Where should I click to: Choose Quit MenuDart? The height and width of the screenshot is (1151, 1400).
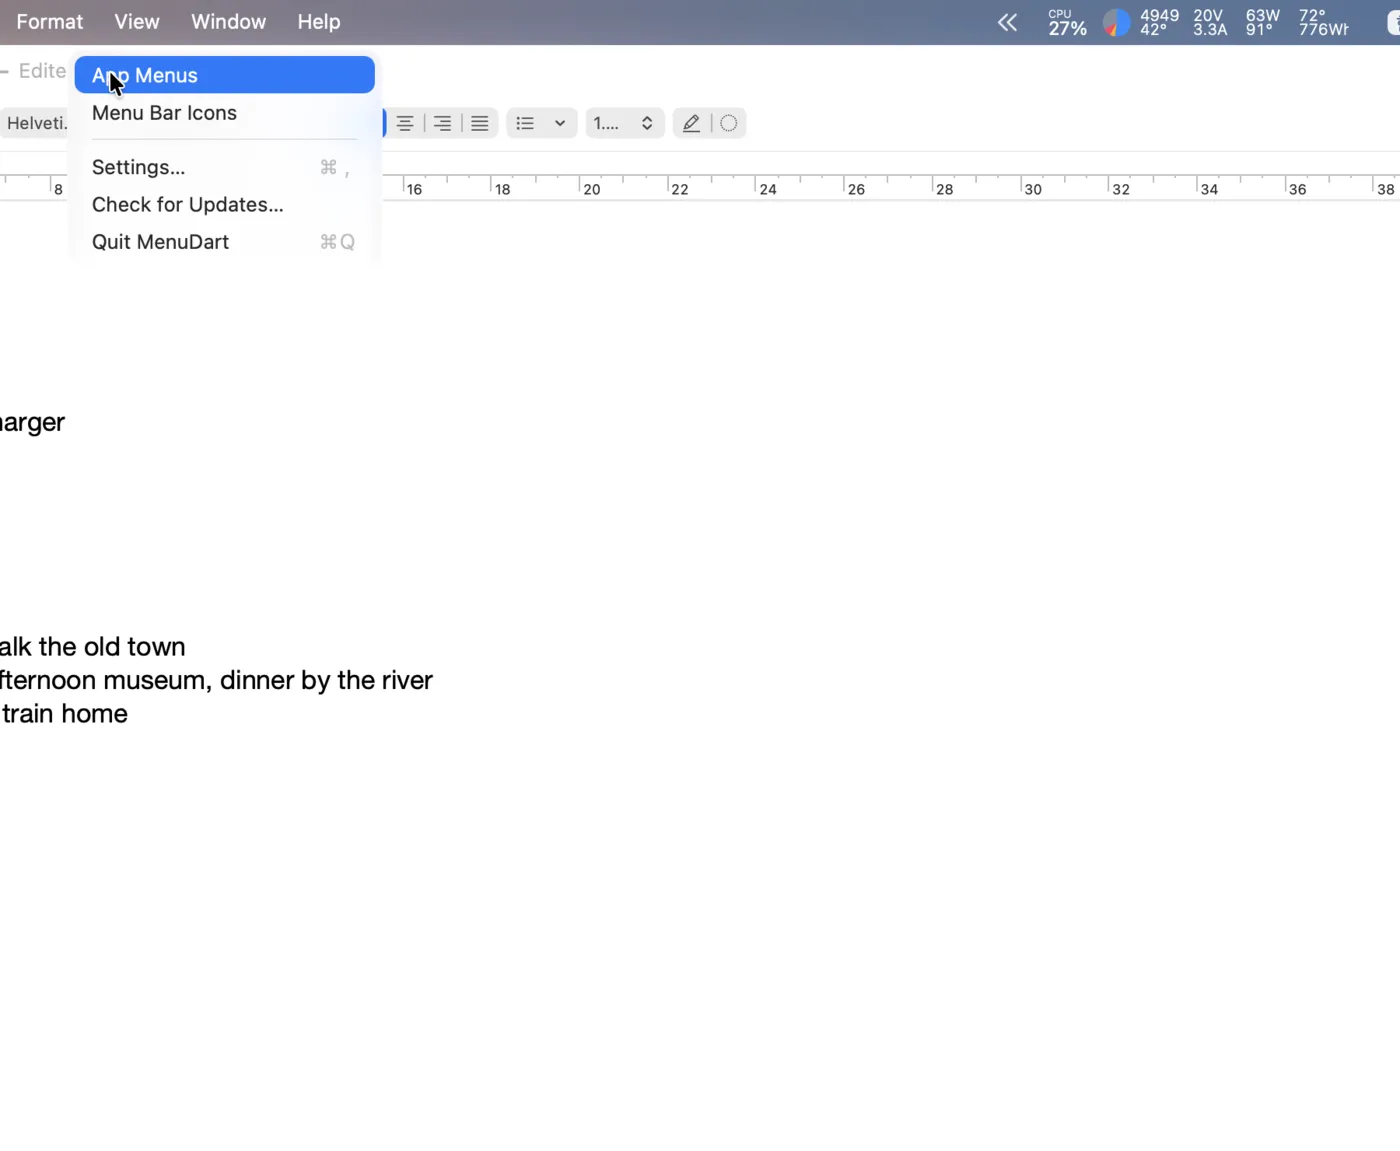(225, 242)
